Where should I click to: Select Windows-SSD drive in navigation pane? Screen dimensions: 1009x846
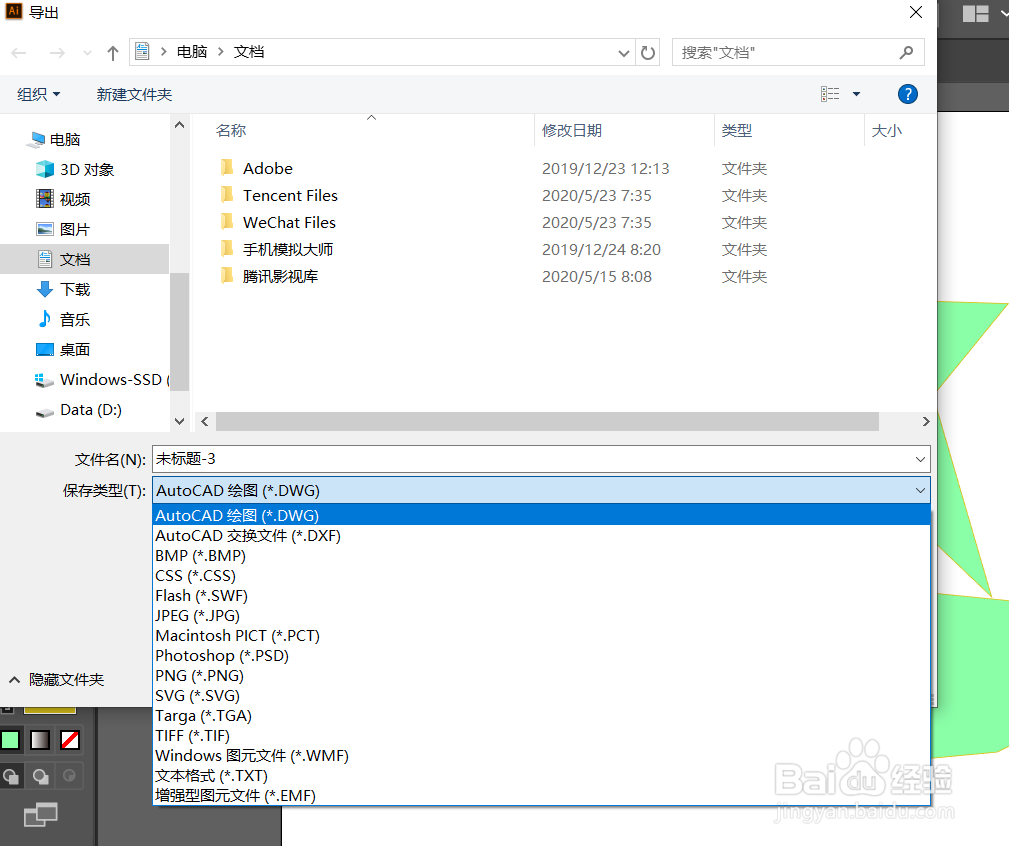(102, 380)
